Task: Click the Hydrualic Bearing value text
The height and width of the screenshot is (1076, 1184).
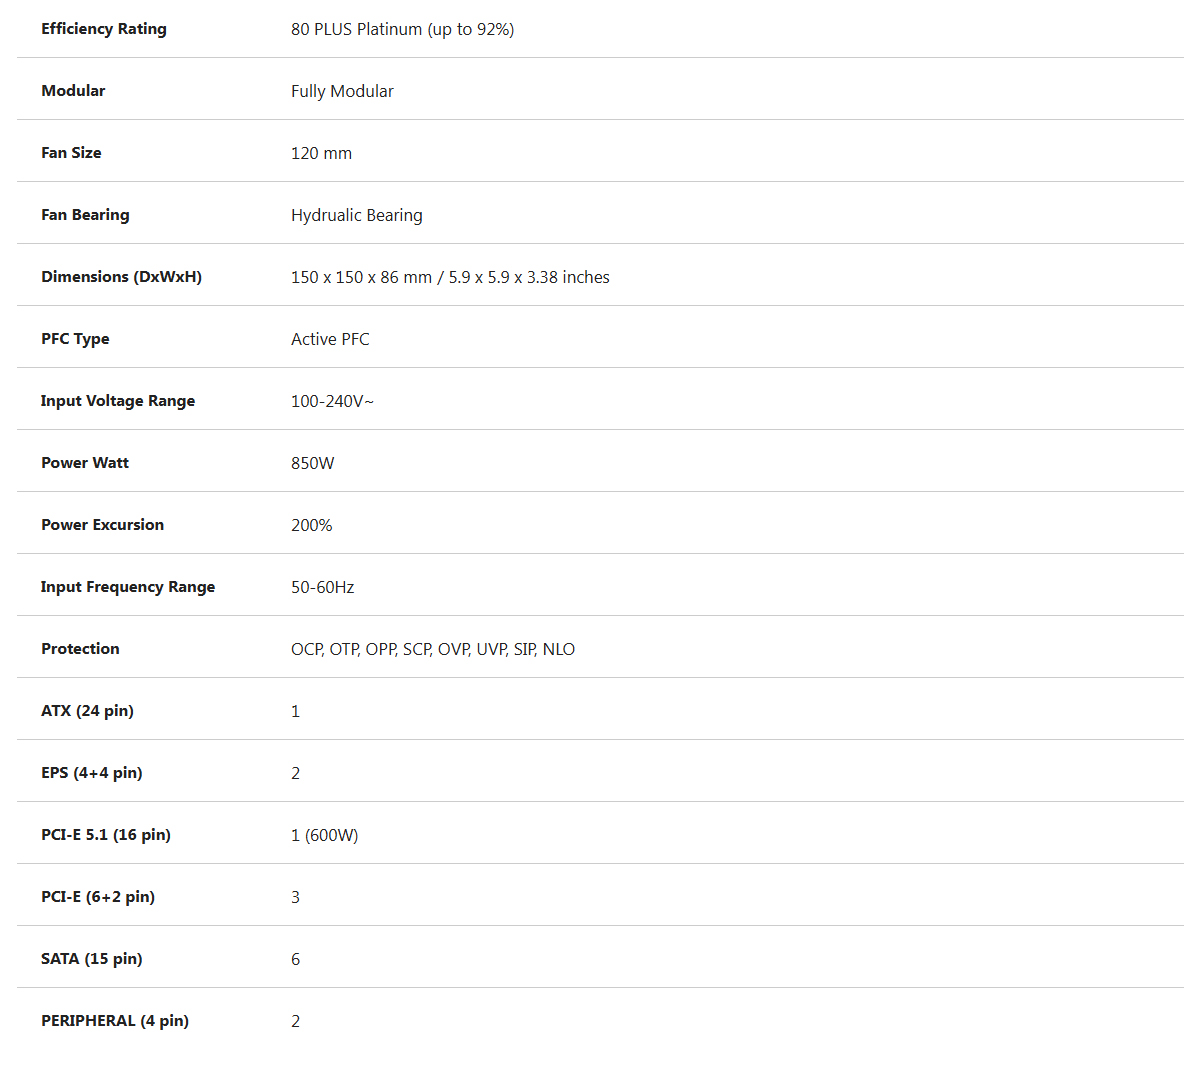Action: 356,215
